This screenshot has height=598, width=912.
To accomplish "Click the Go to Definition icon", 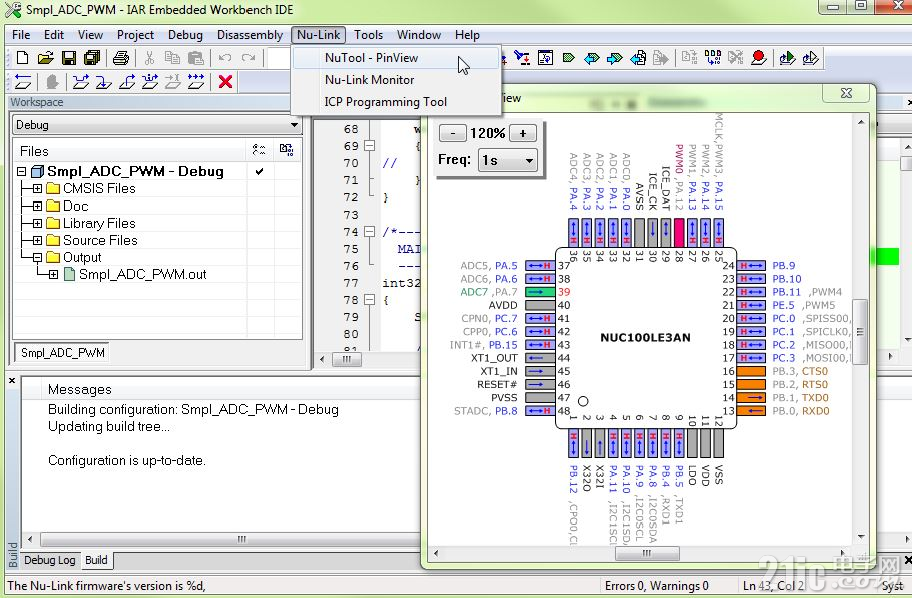I will point(545,58).
